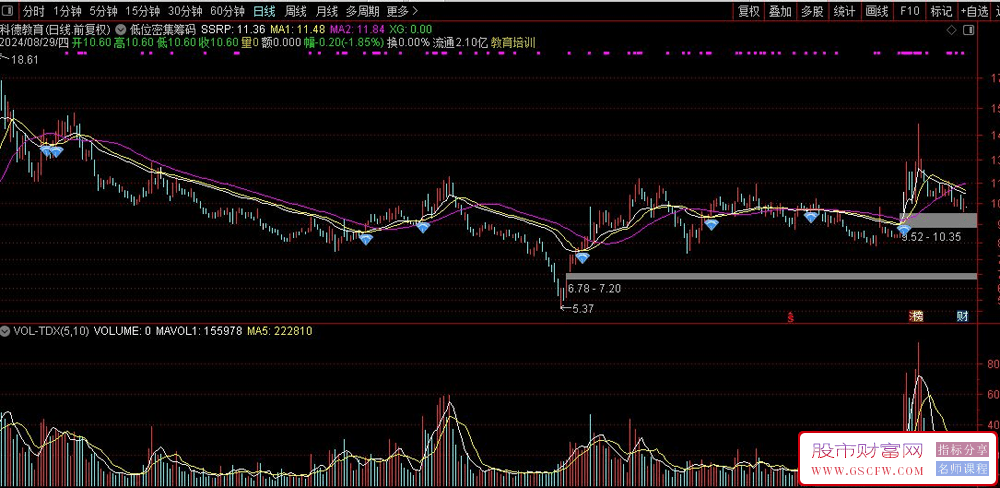This screenshot has height=488, width=1000.
Task: Open the F10 company info button
Action: [x=909, y=11]
